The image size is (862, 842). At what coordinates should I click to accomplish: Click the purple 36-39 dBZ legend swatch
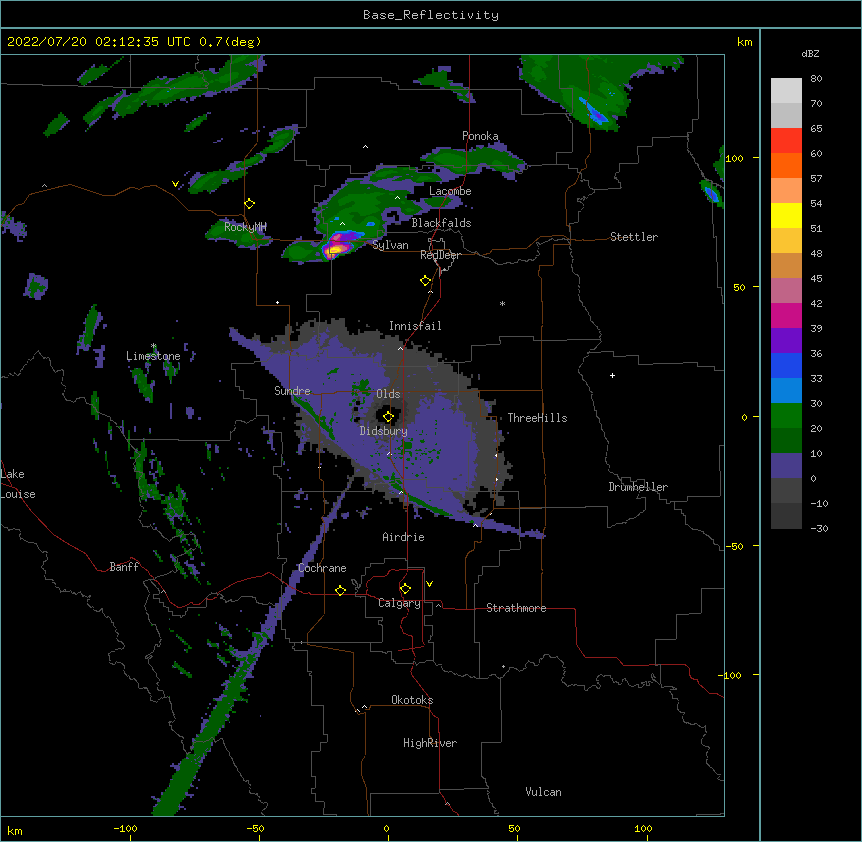[x=786, y=340]
